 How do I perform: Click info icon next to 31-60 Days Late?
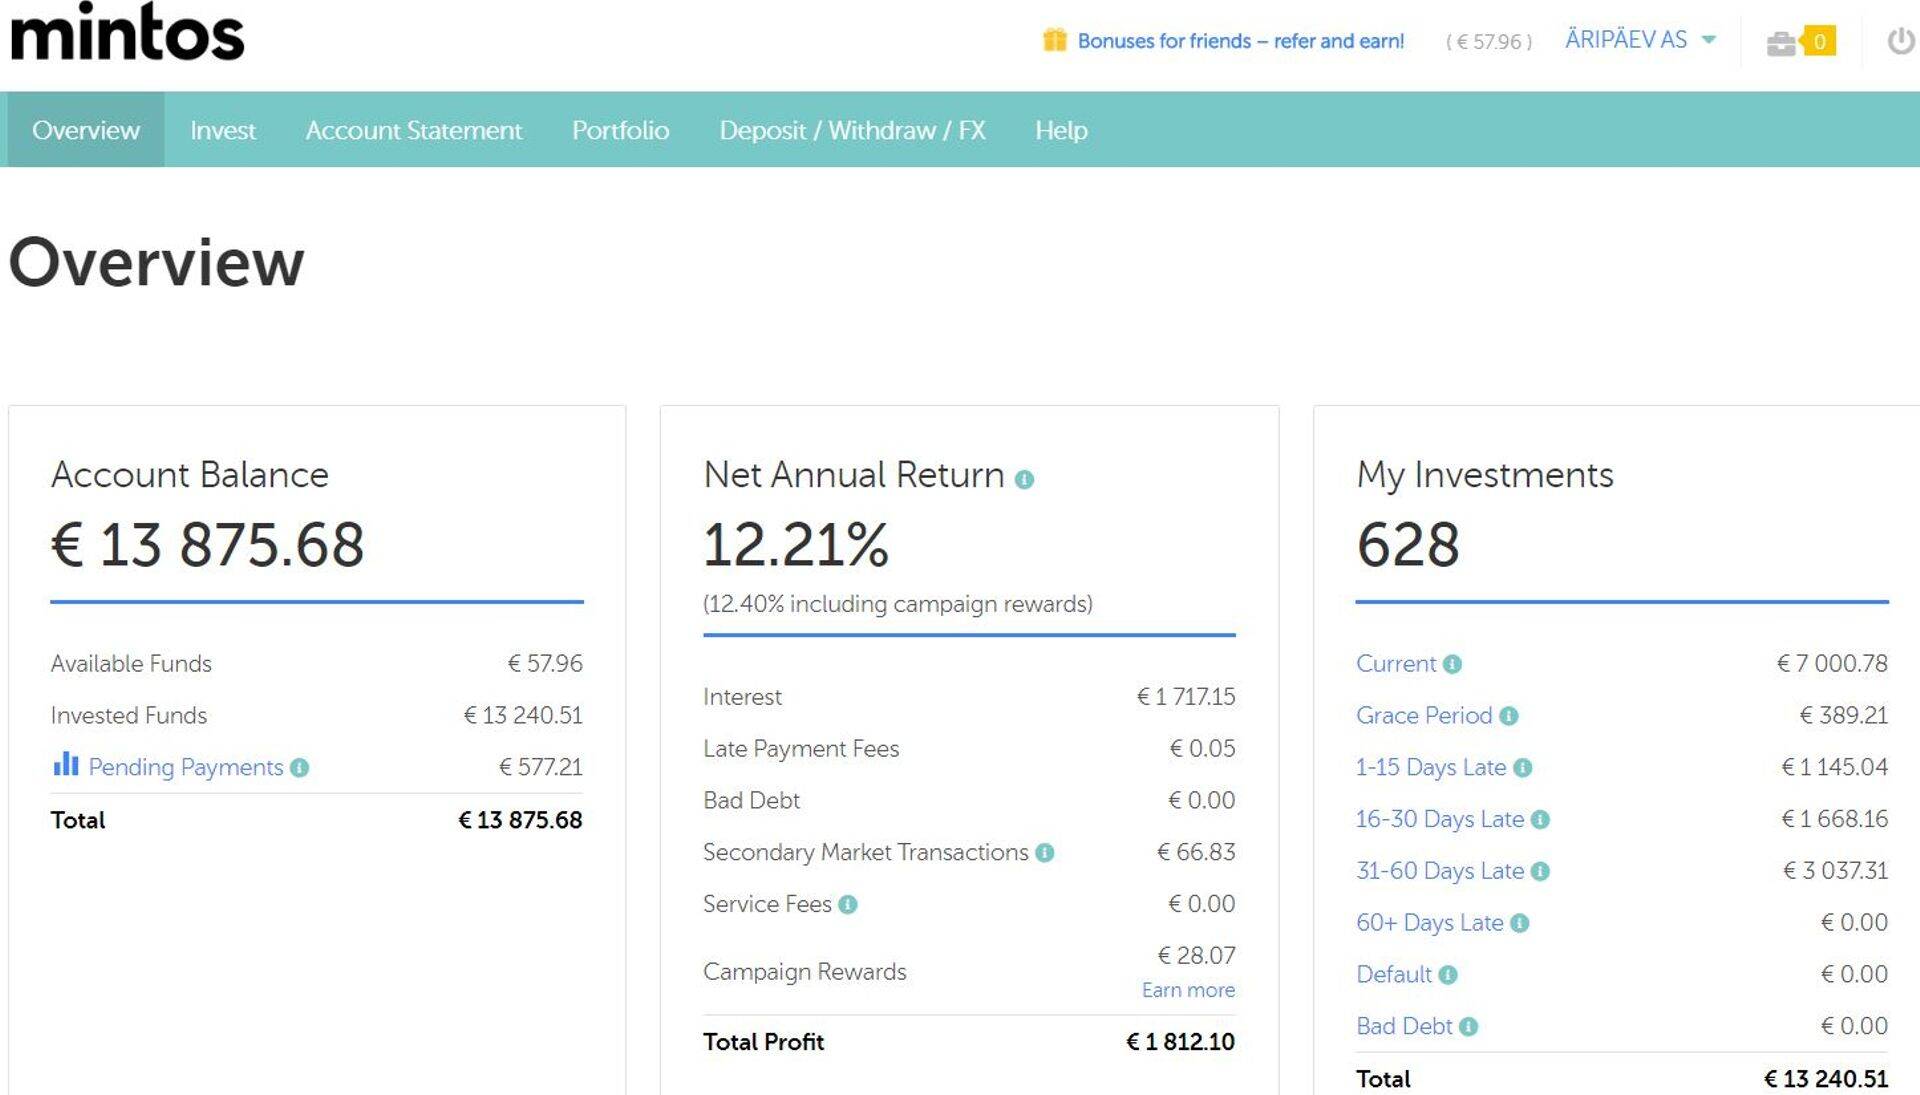pos(1540,872)
